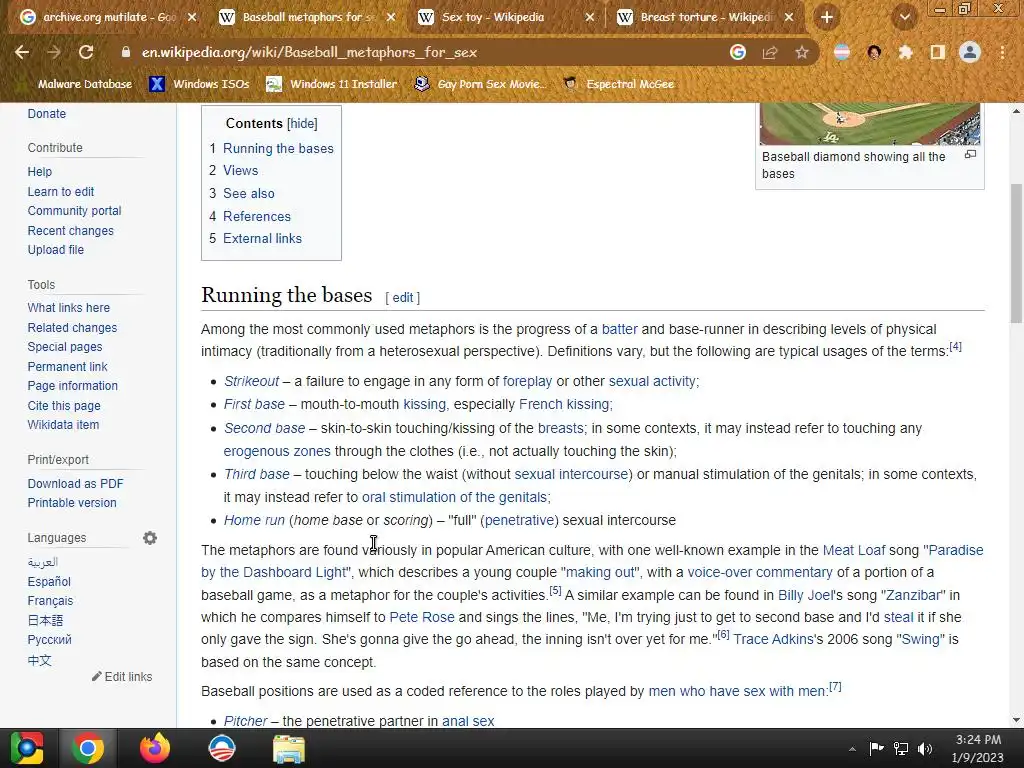Open Windows 11 Installer bookmark

point(332,84)
